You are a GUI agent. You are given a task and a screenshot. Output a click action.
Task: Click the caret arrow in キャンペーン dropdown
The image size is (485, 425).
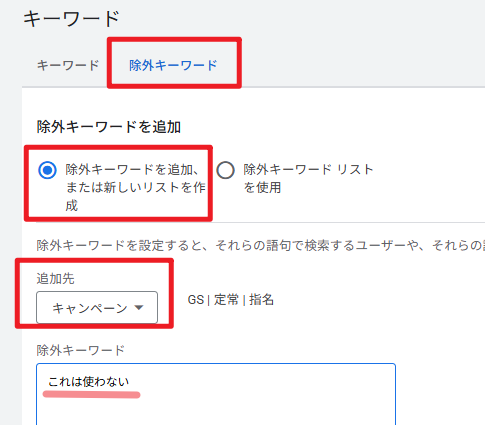139,307
